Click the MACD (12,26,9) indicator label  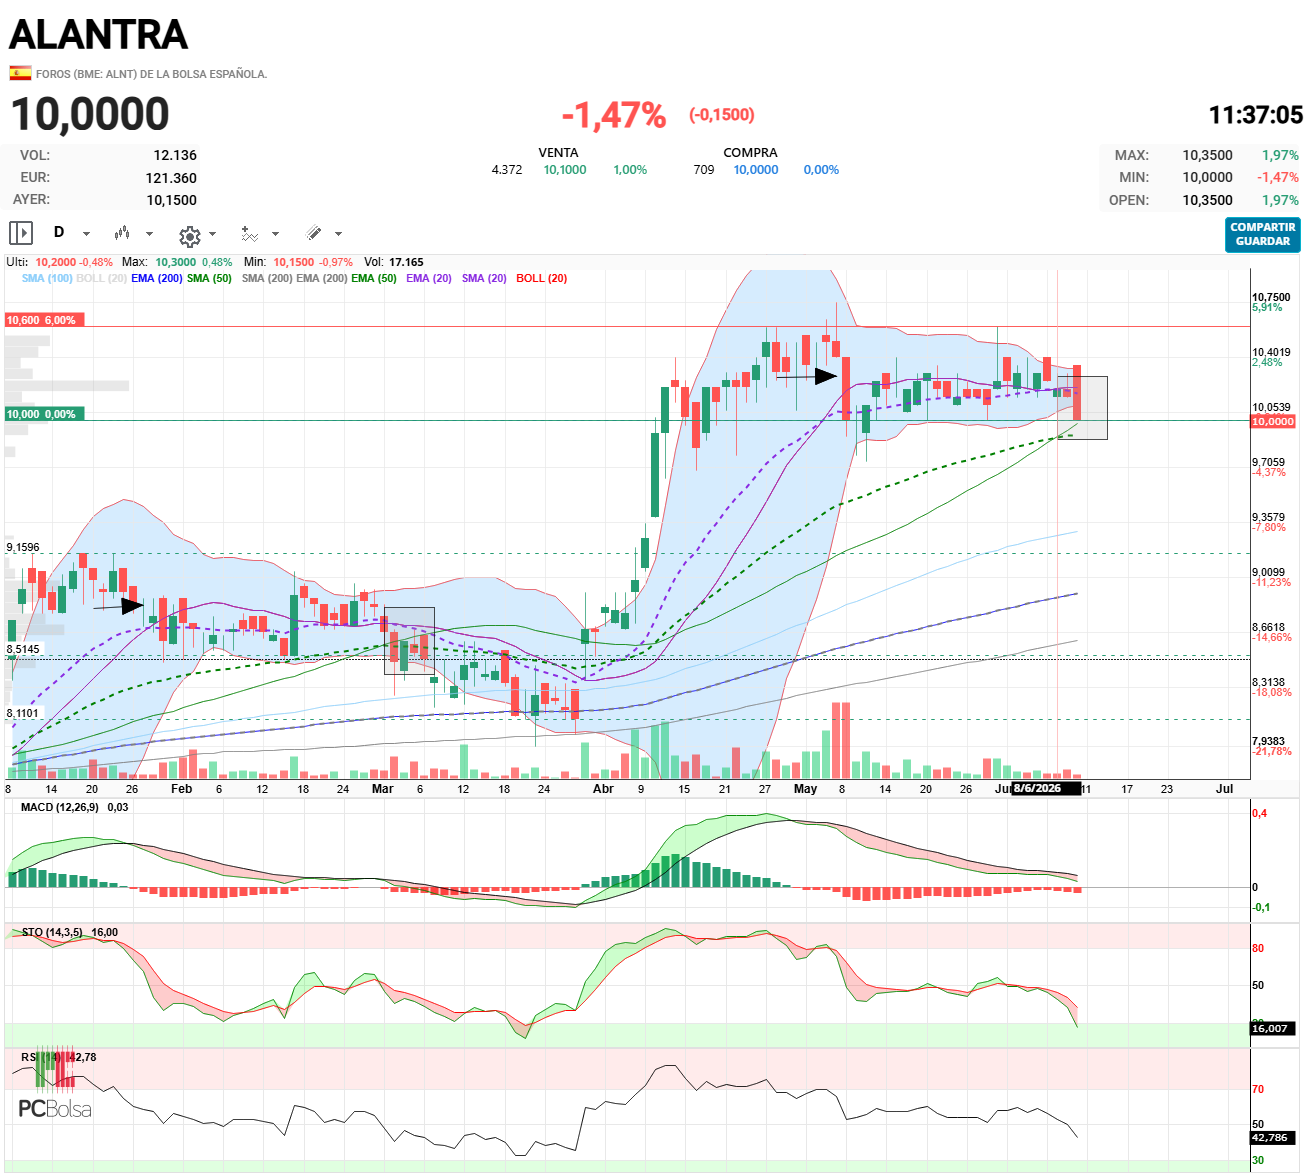point(60,807)
